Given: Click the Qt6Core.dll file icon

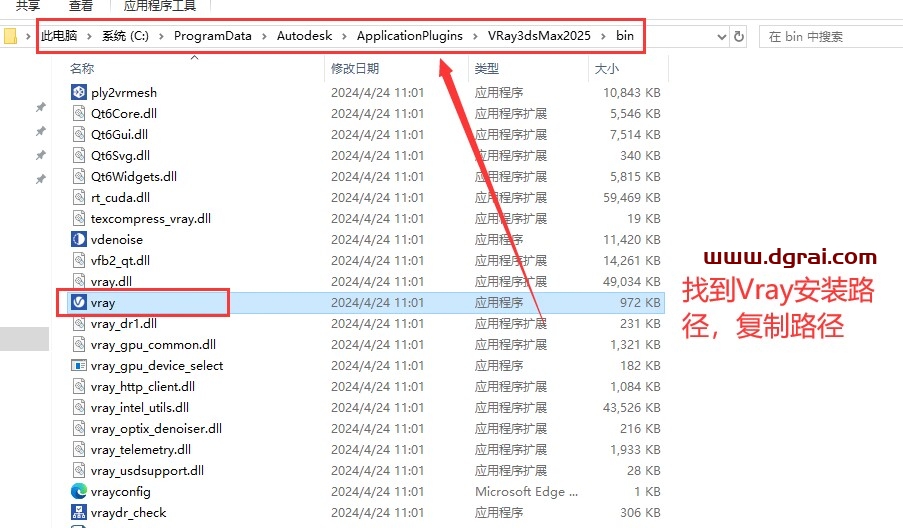Looking at the screenshot, I should [79, 113].
